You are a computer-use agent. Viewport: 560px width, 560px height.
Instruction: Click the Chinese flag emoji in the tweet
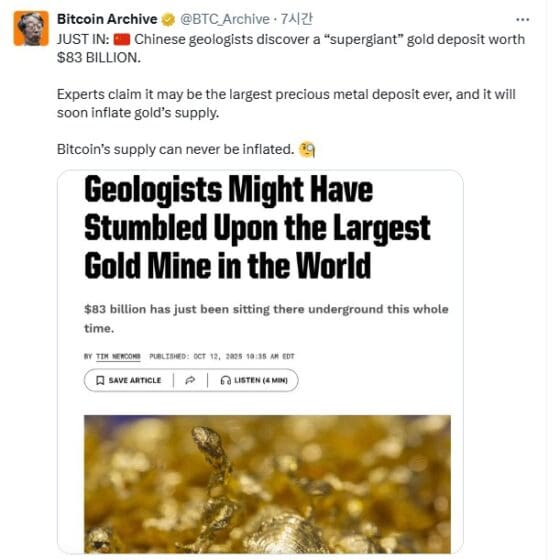tap(121, 39)
